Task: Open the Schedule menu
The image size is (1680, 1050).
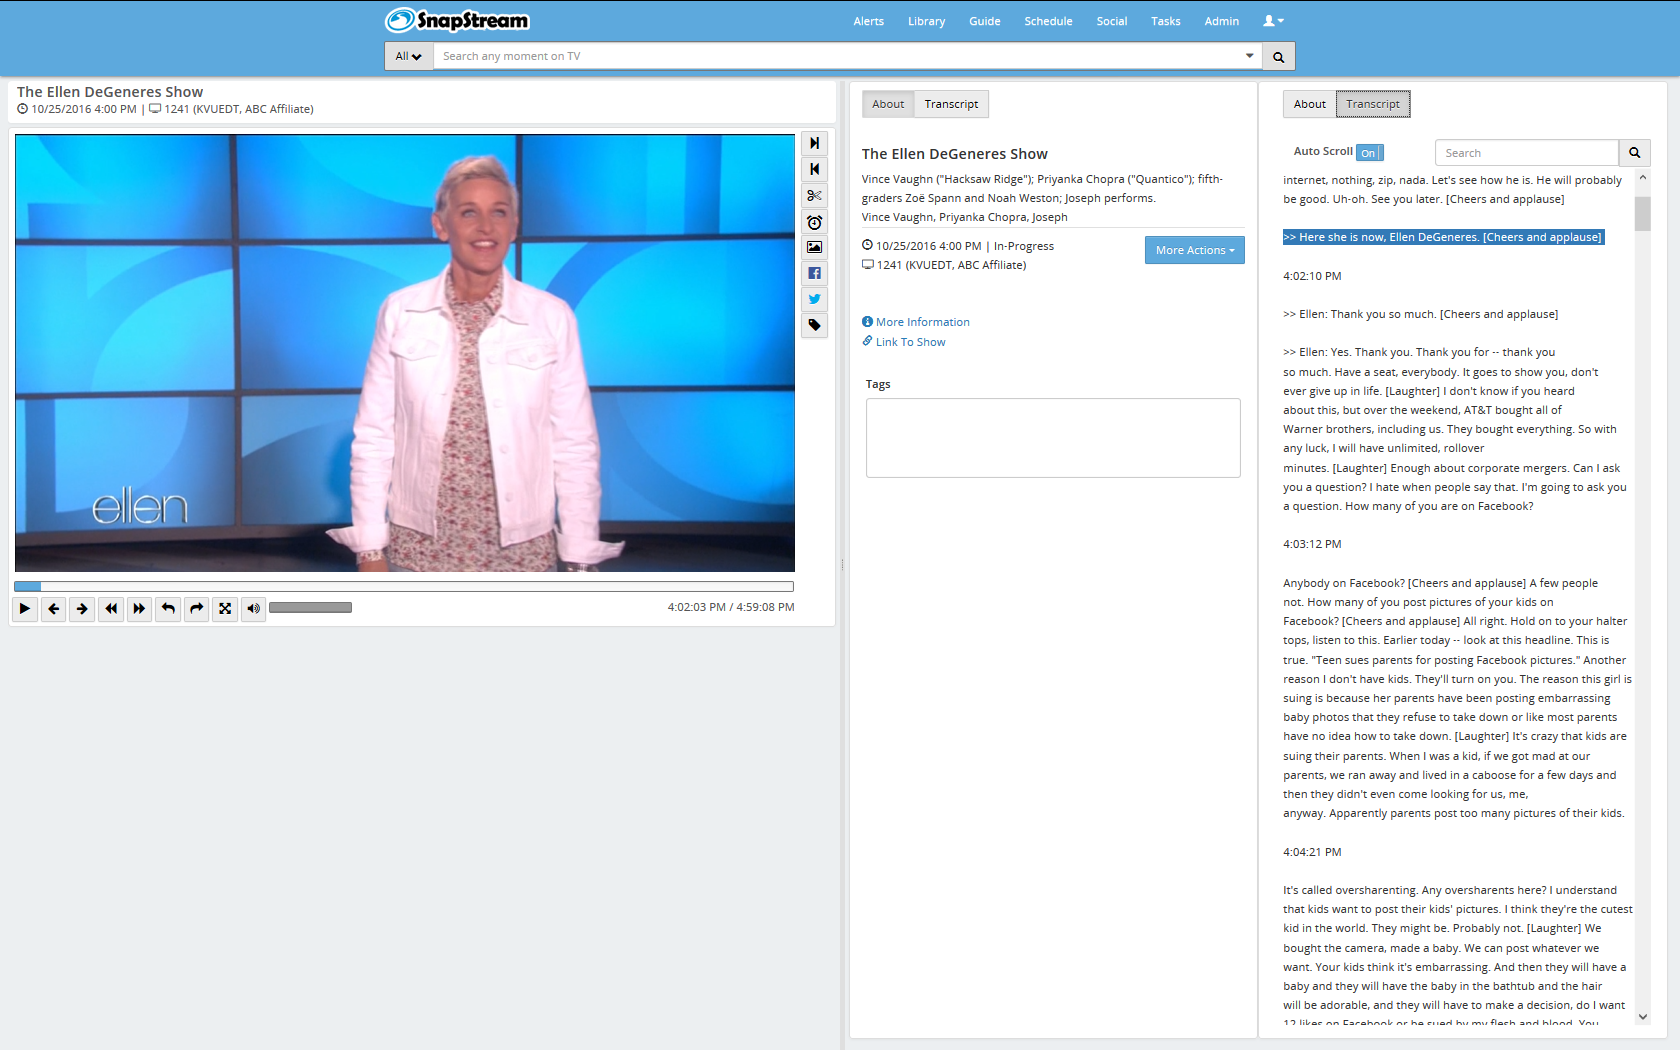Action: point(1048,21)
